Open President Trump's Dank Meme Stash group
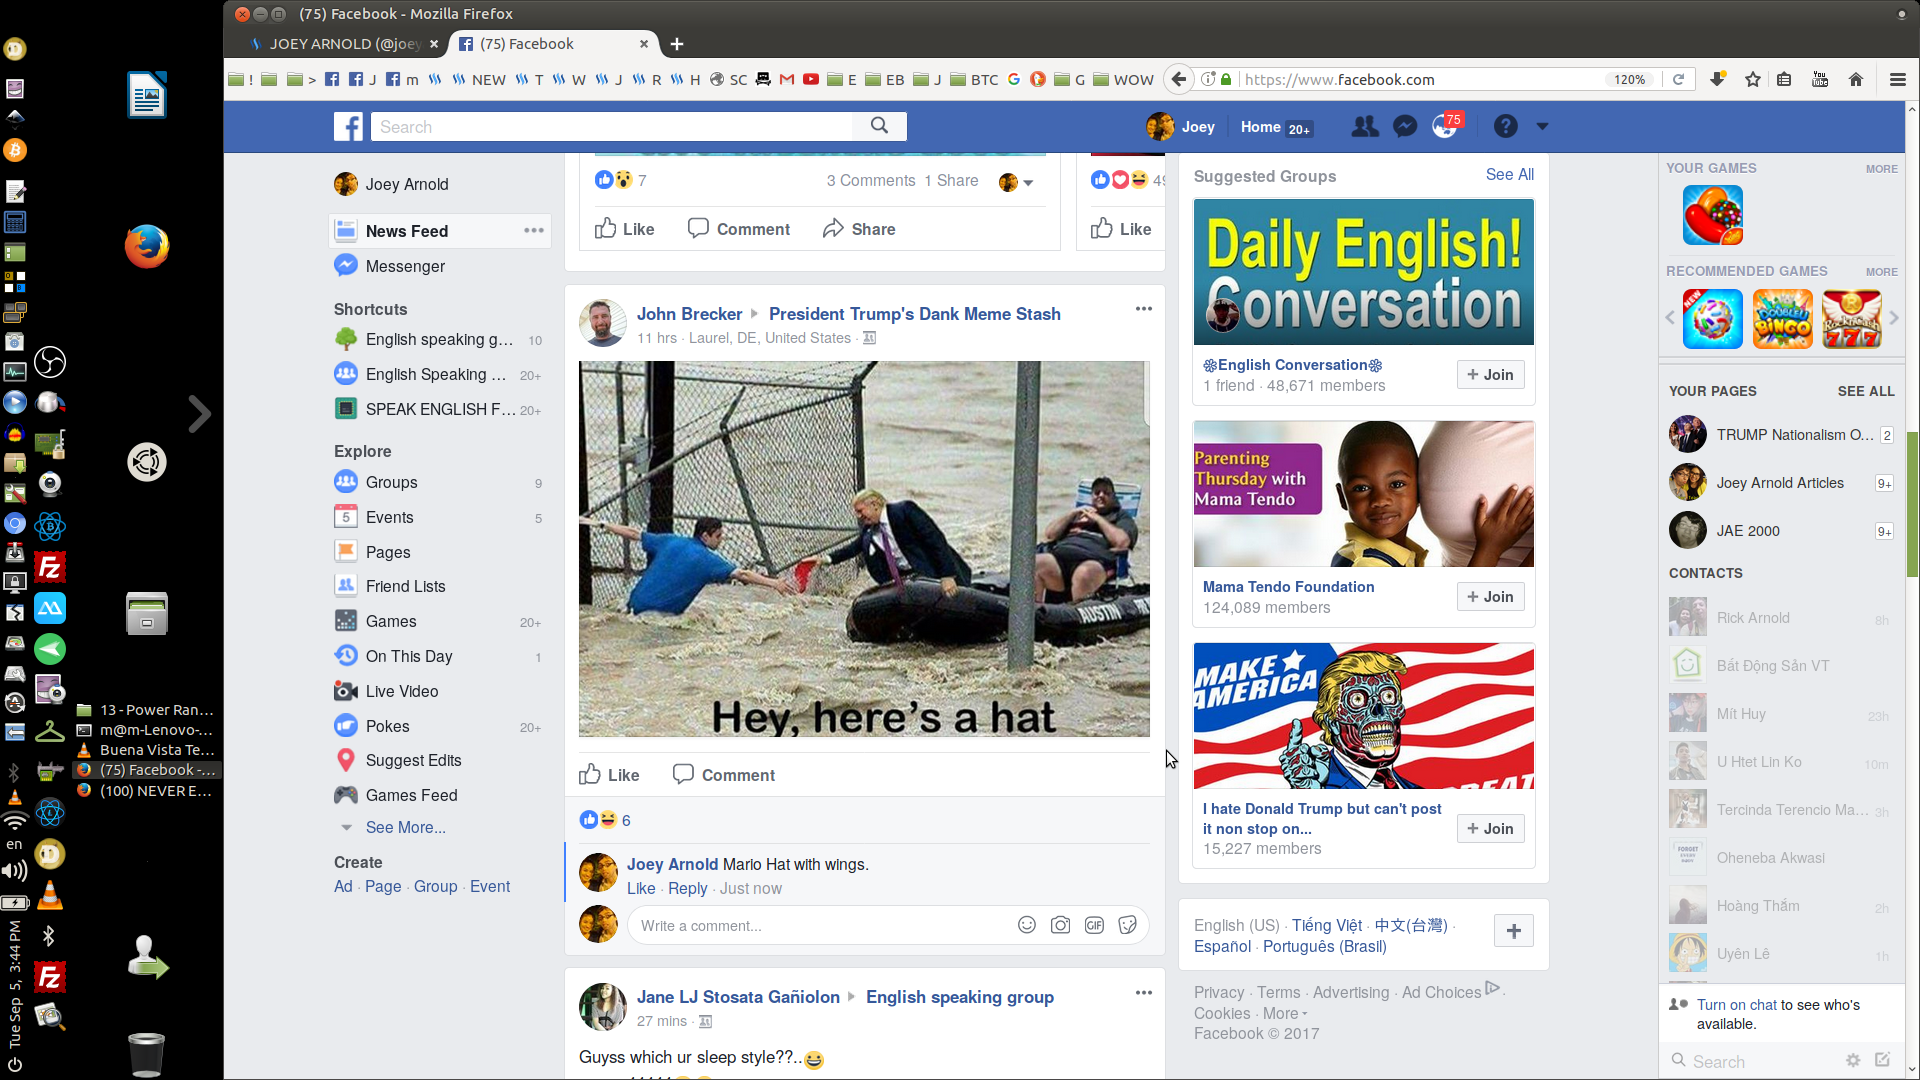1920x1080 pixels. tap(914, 314)
